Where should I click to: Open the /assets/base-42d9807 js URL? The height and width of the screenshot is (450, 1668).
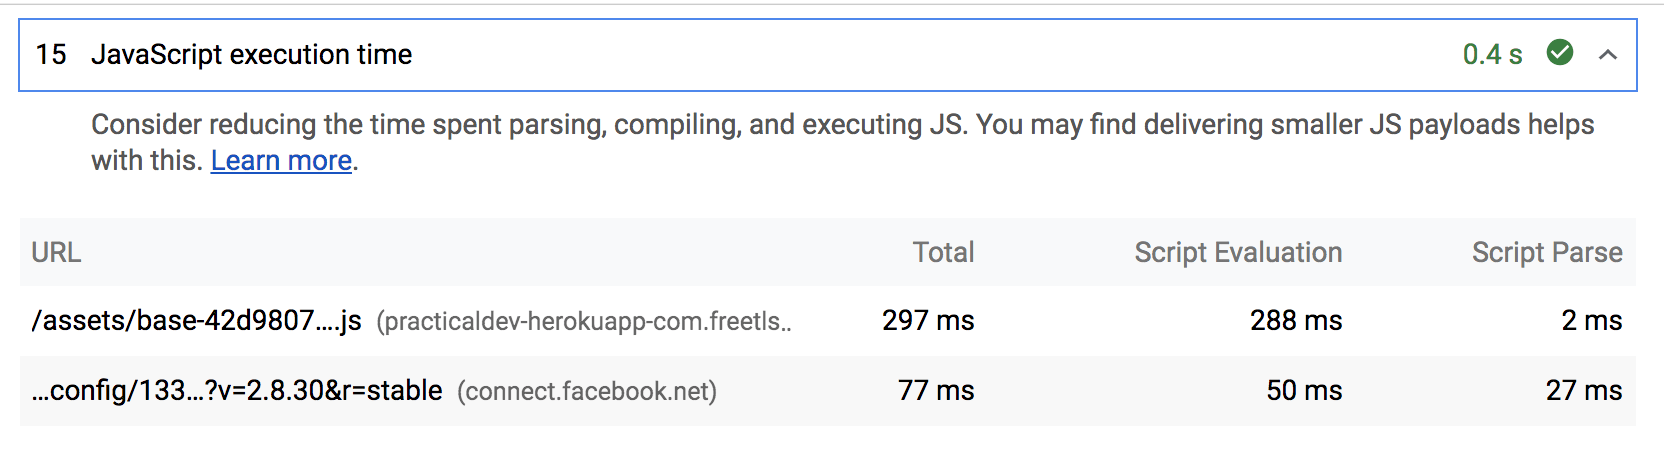pyautogui.click(x=196, y=321)
